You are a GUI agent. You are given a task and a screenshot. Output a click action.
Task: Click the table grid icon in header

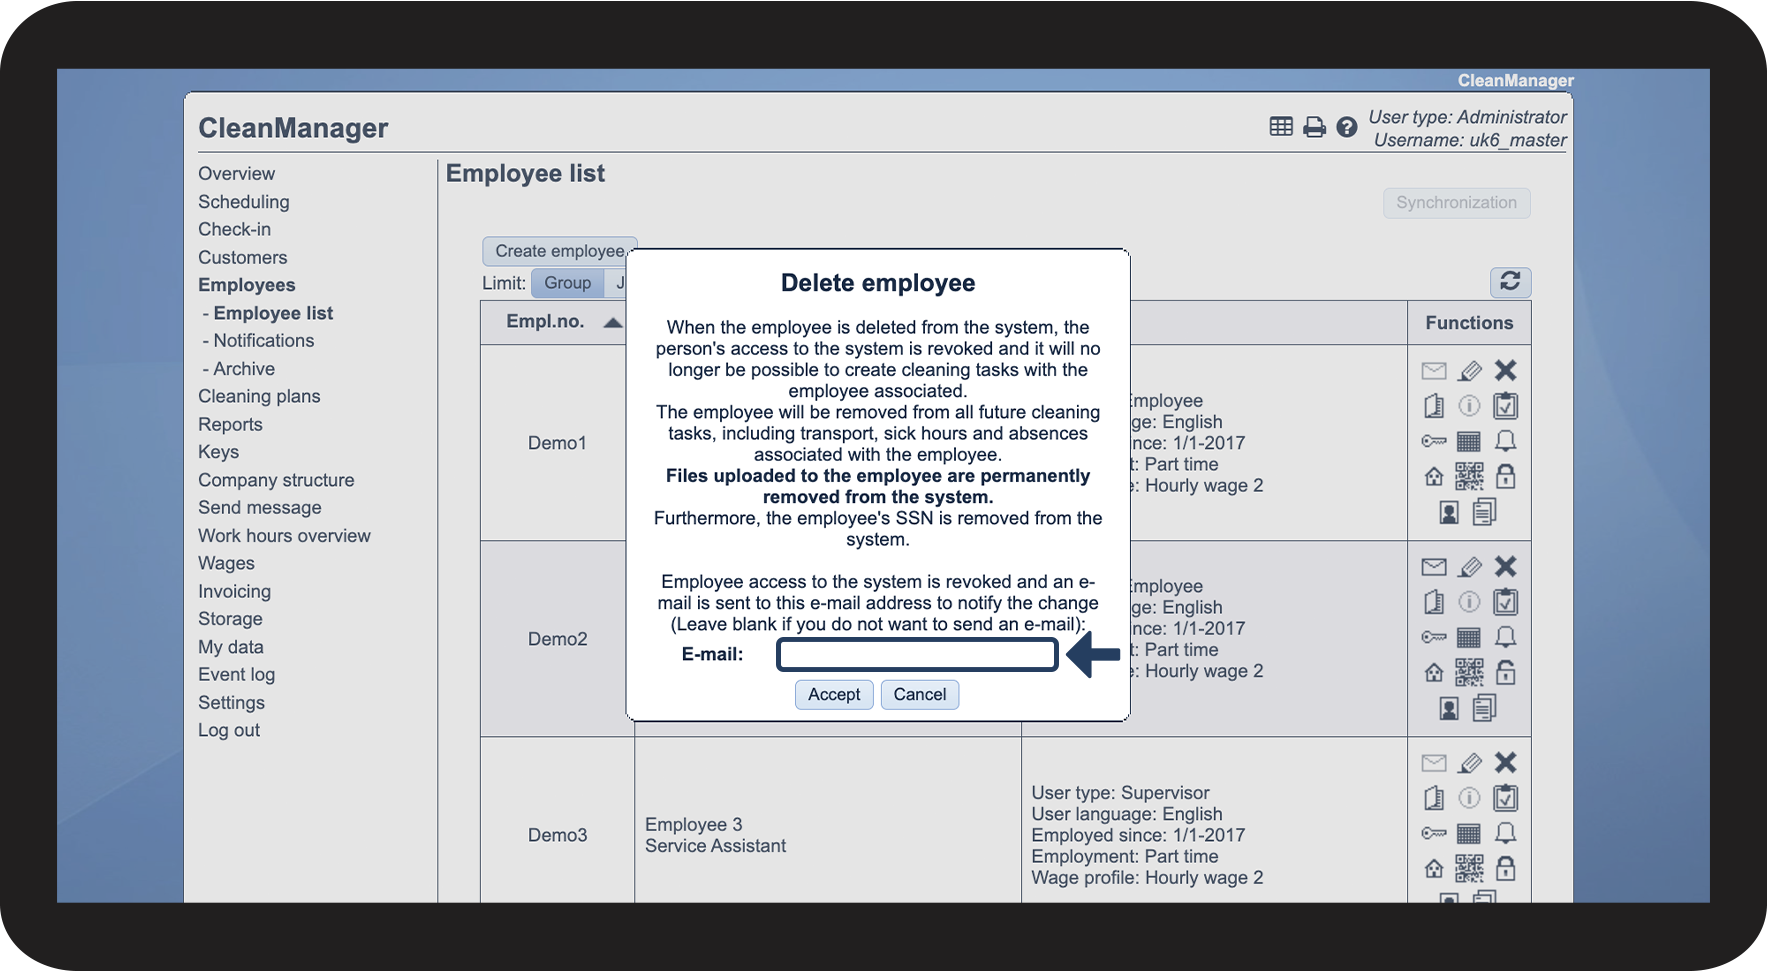click(1281, 126)
